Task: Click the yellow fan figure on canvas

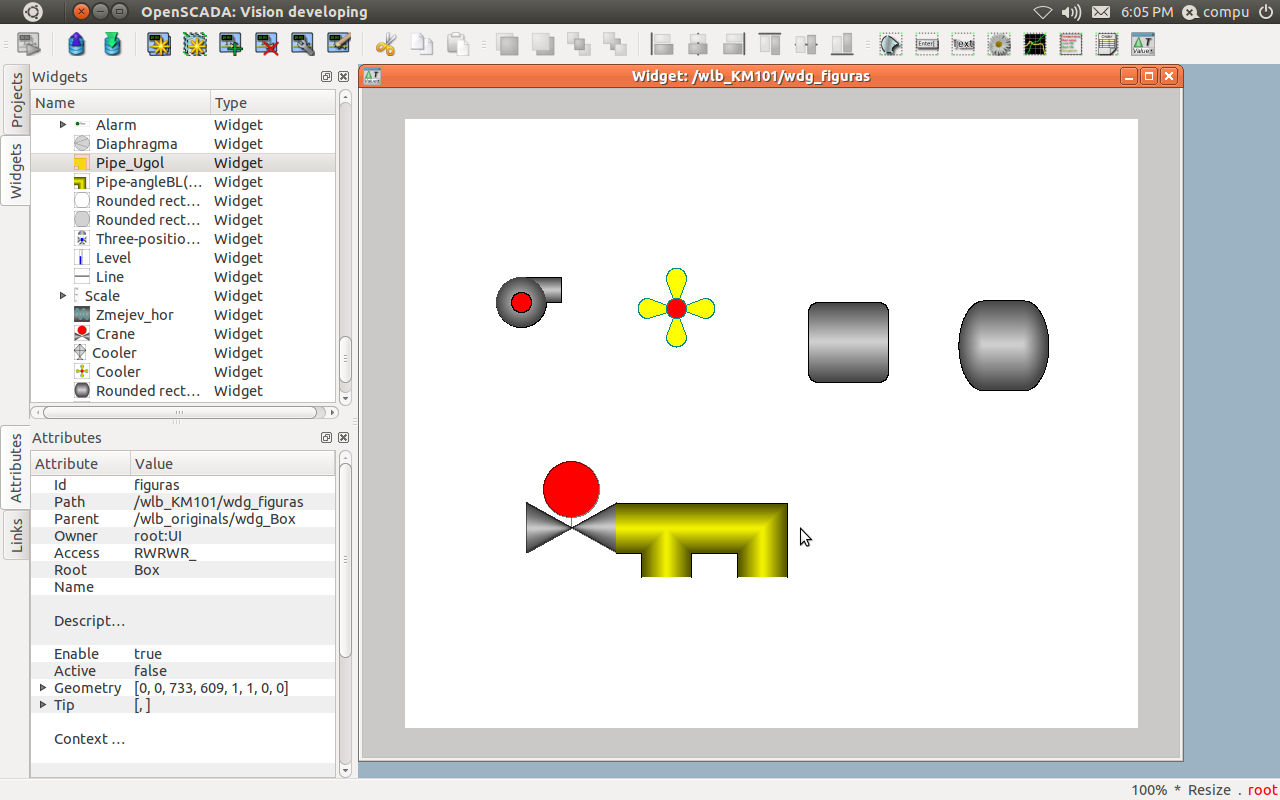Action: pos(676,308)
